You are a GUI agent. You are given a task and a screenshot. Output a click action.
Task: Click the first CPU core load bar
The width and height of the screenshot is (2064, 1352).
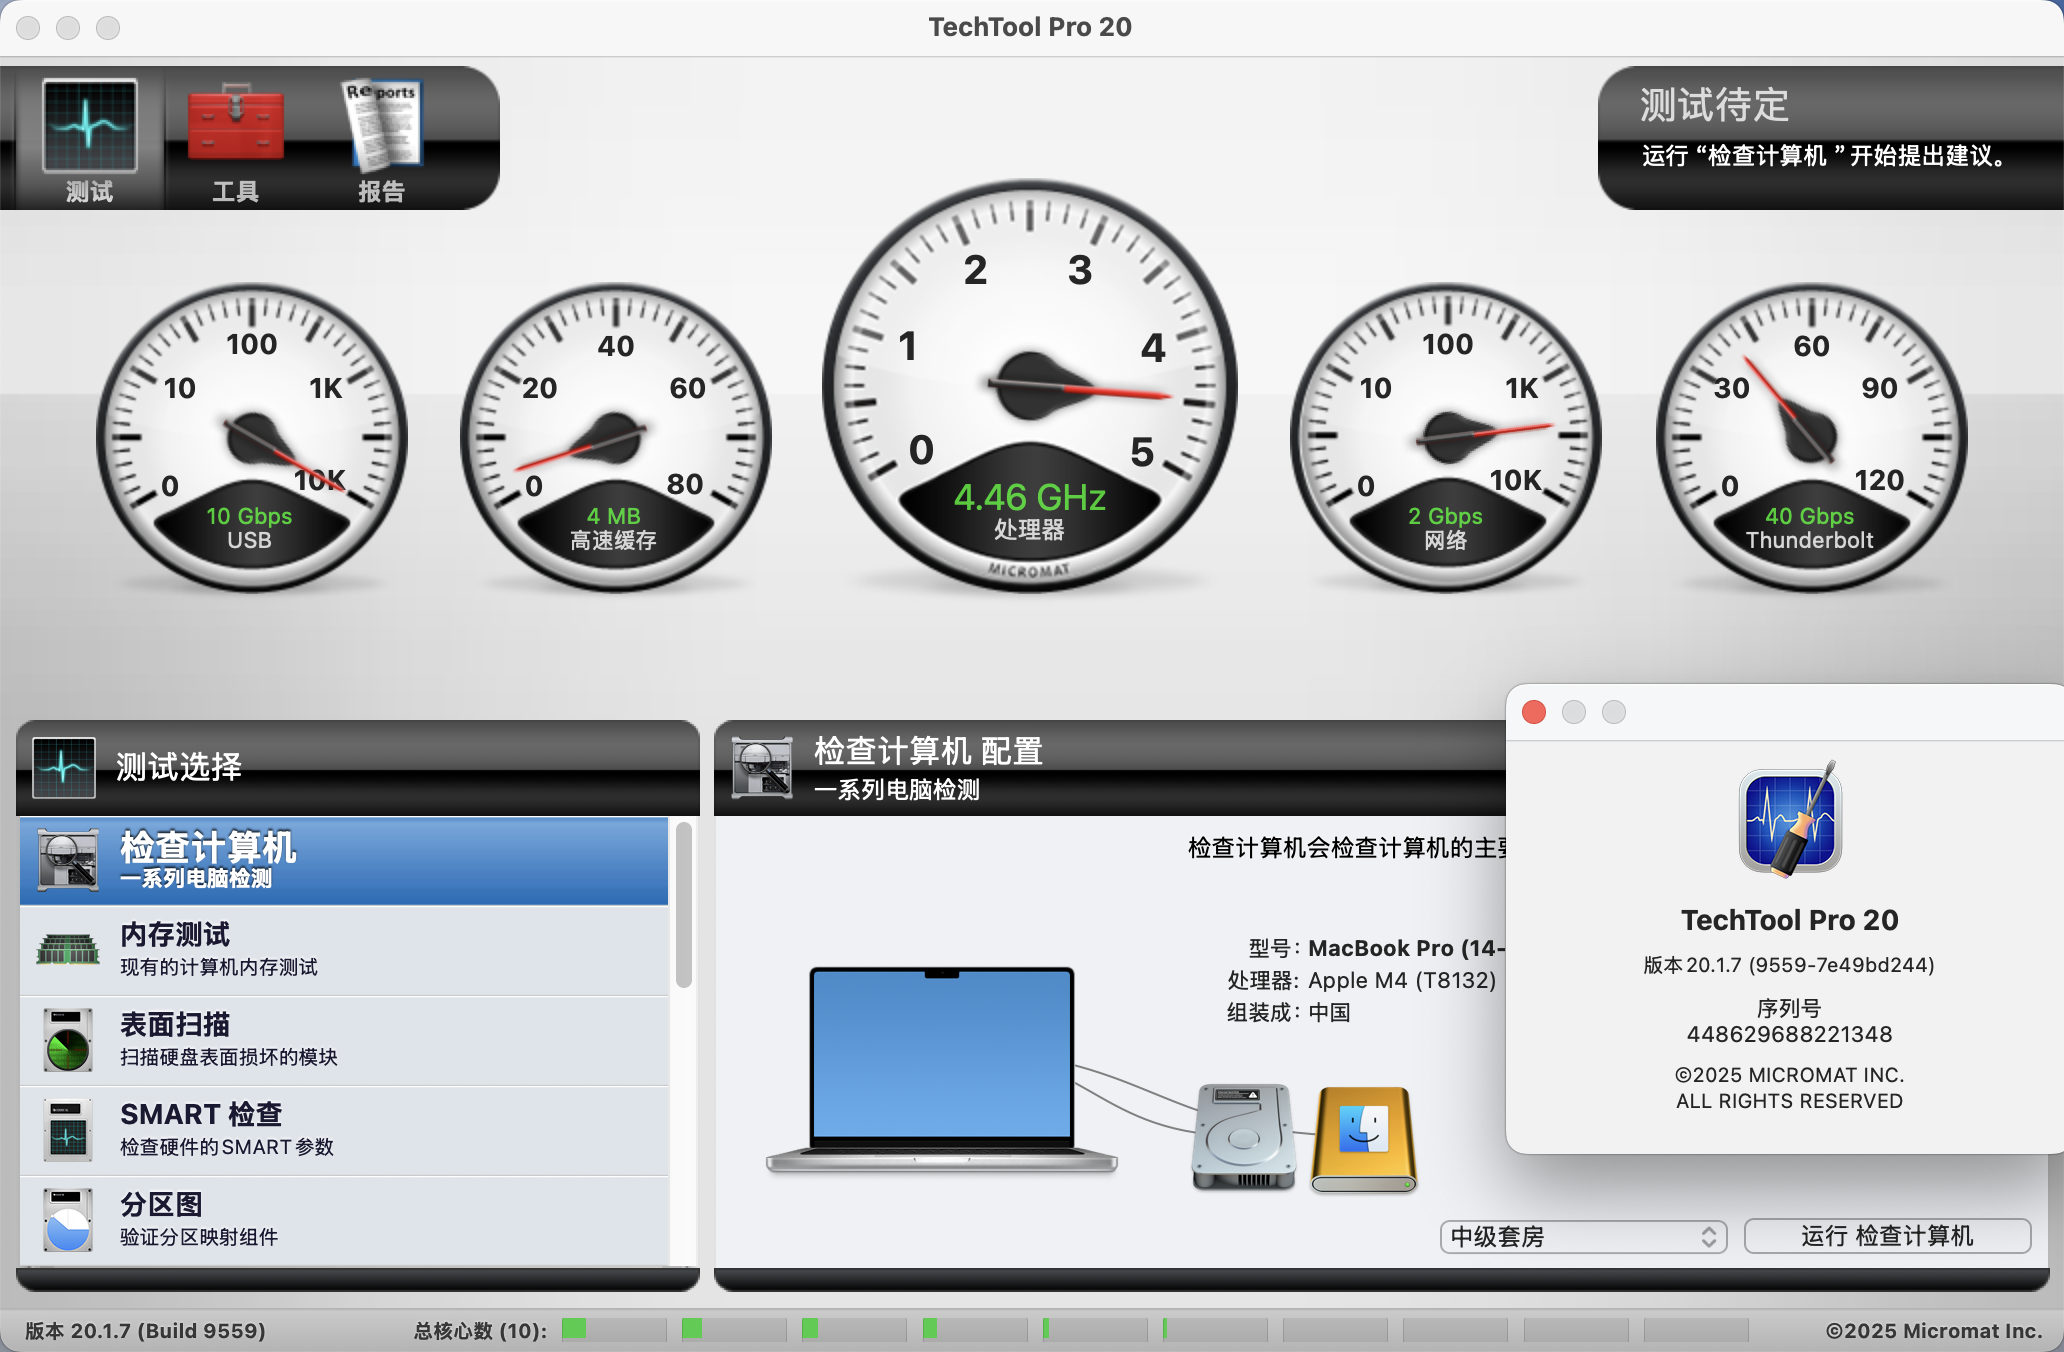614,1329
